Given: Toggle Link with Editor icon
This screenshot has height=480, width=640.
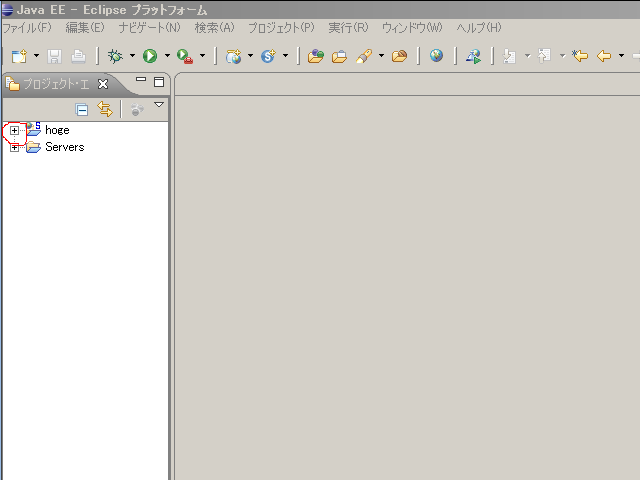Looking at the screenshot, I should click(105, 109).
